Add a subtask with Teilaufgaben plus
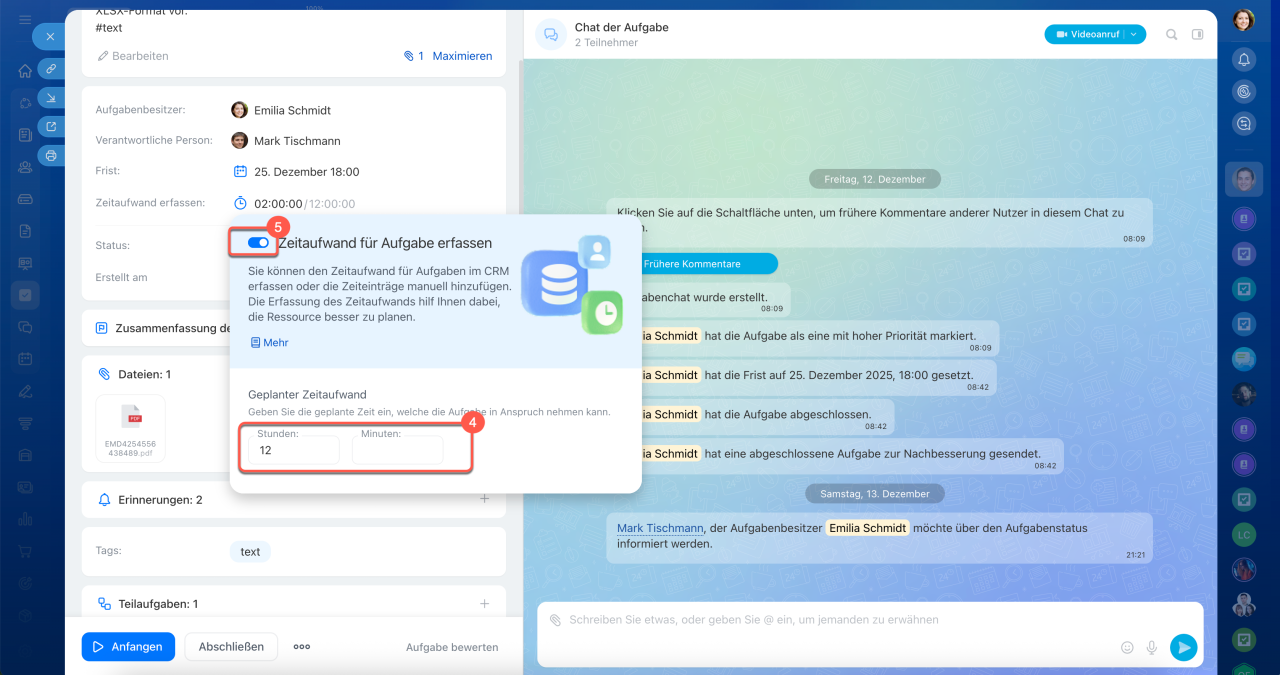 click(485, 604)
